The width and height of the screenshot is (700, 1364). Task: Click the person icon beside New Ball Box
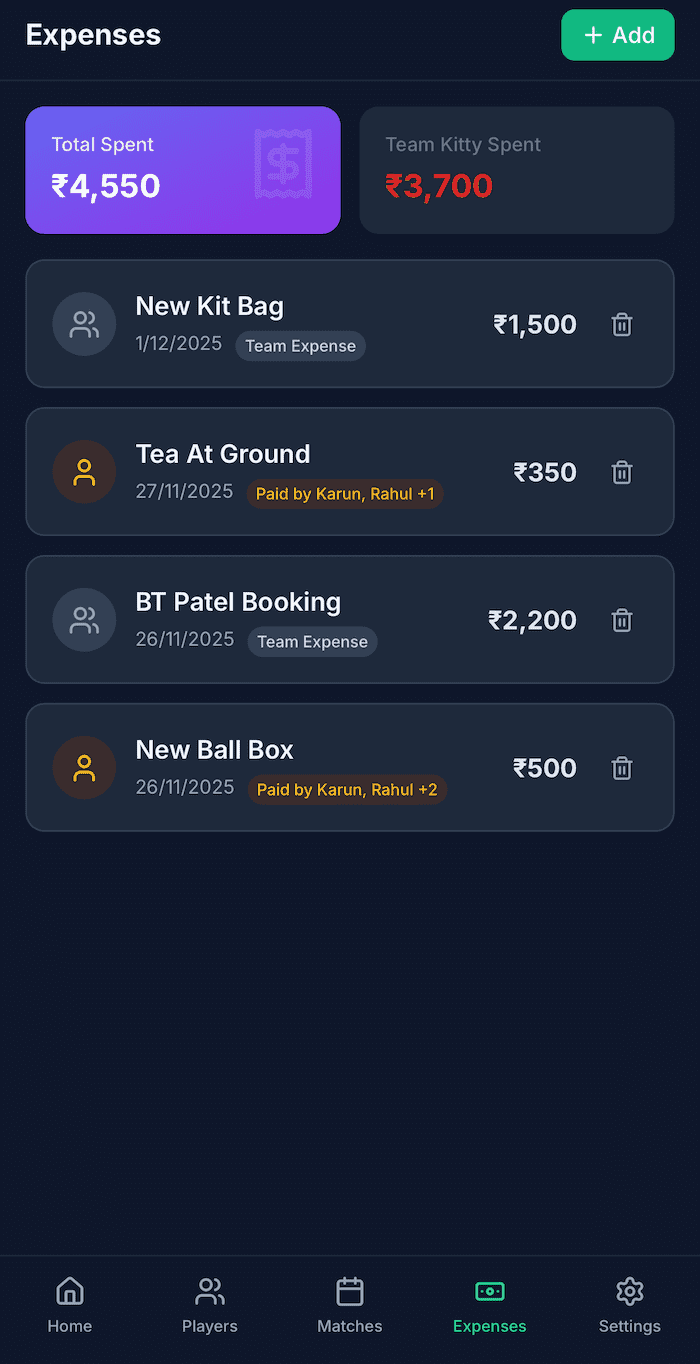84,768
